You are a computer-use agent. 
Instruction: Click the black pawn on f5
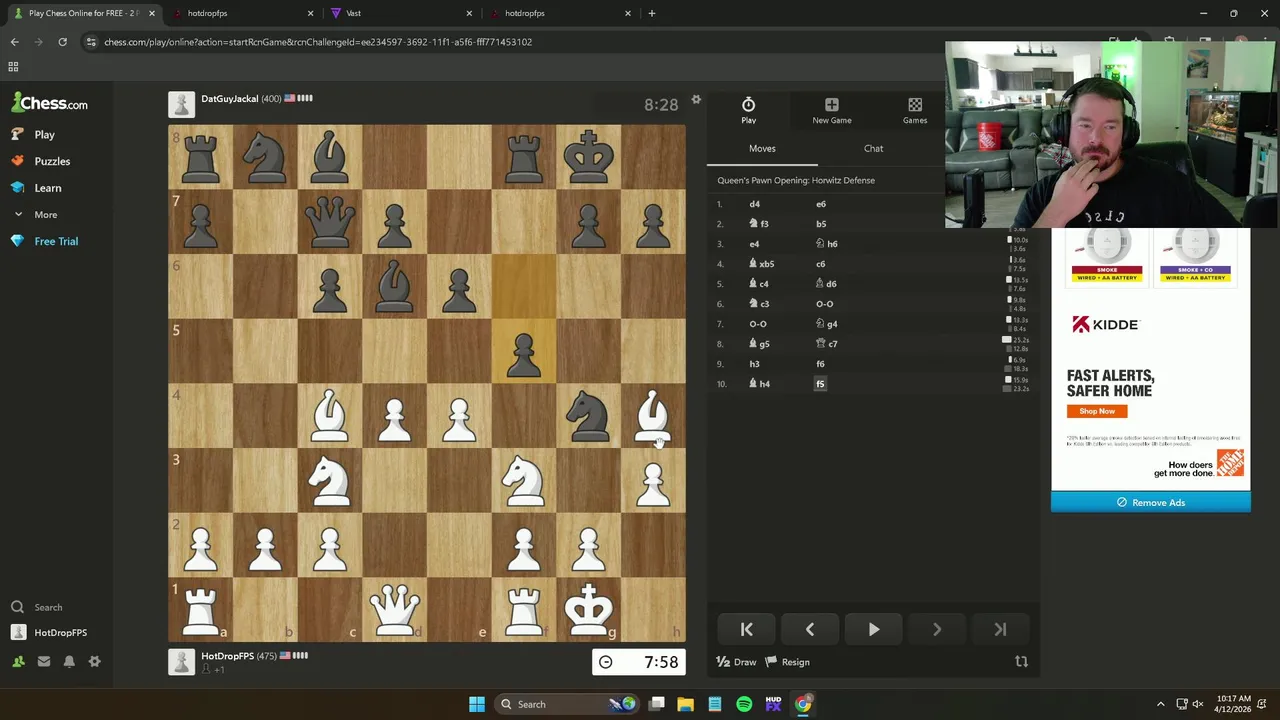[x=524, y=352]
